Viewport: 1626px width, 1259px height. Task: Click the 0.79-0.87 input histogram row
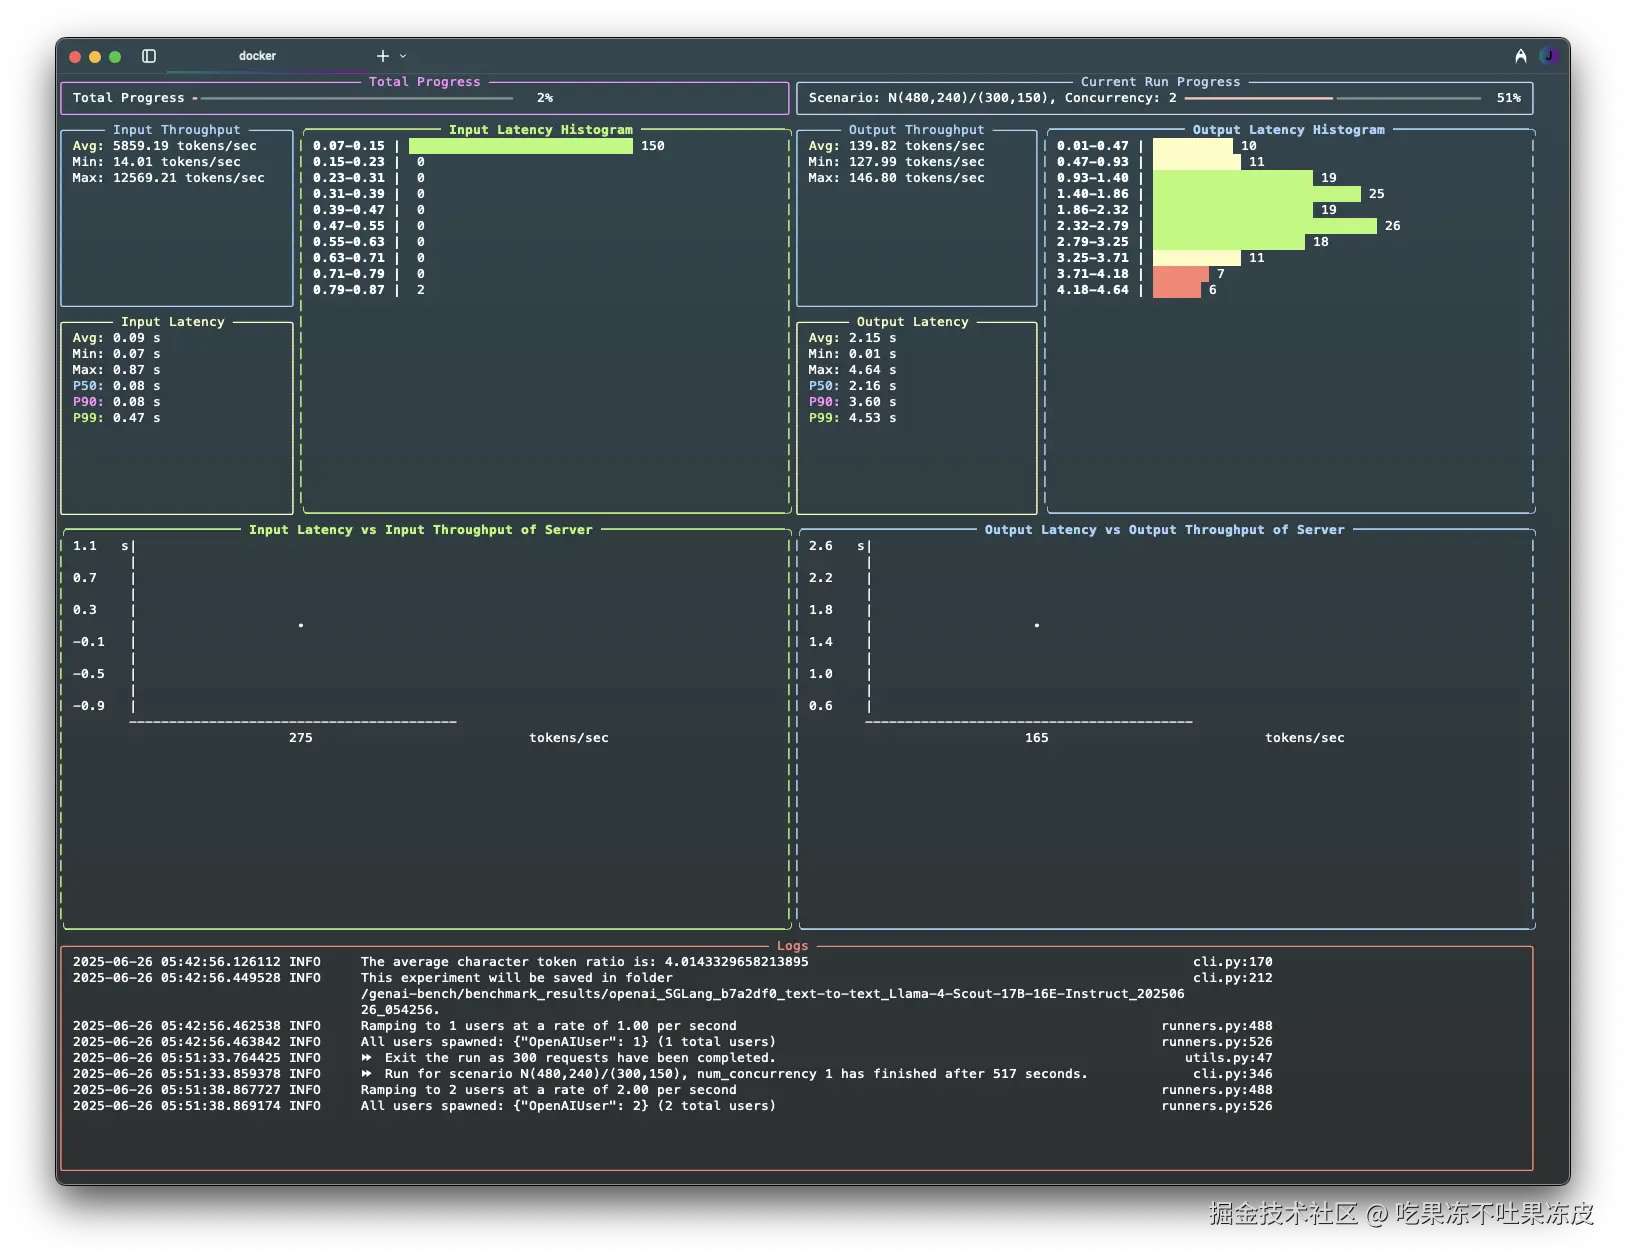click(369, 290)
